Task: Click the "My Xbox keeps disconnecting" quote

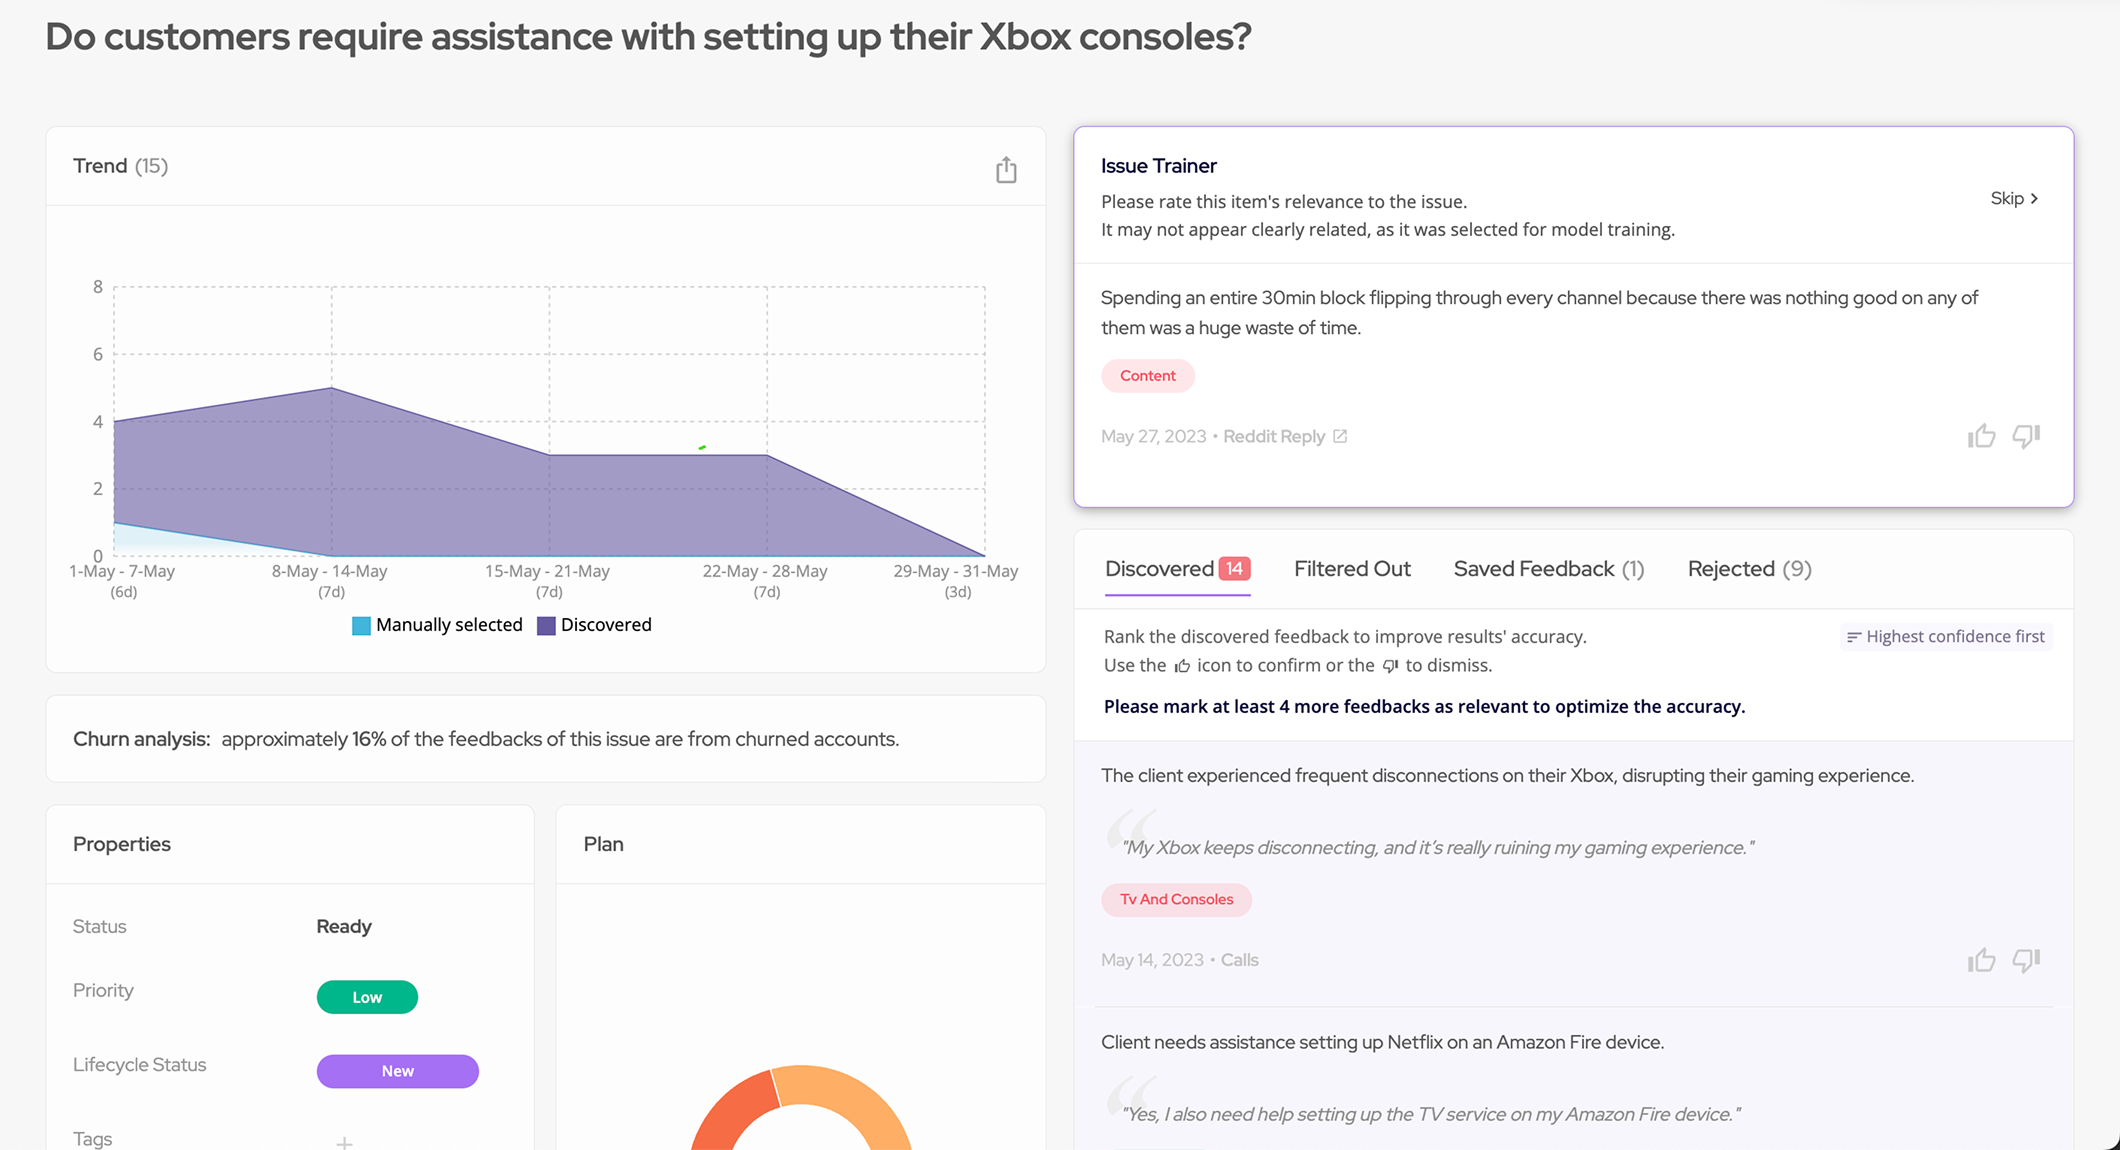Action: point(1438,848)
